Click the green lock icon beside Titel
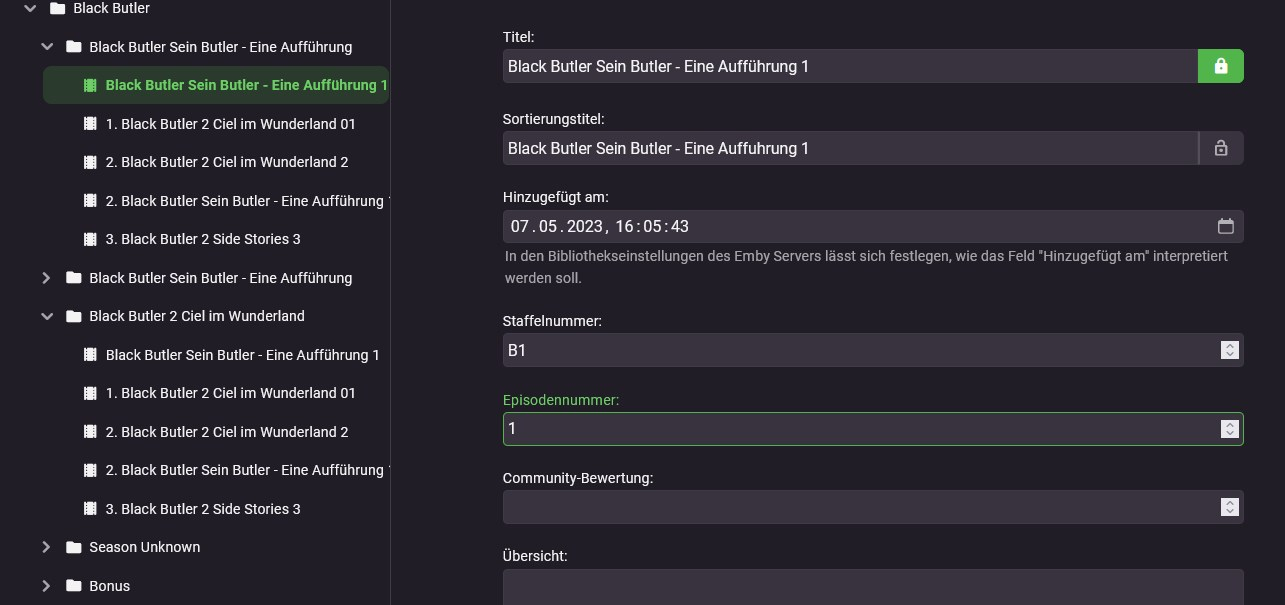1285x605 pixels. tap(1220, 66)
